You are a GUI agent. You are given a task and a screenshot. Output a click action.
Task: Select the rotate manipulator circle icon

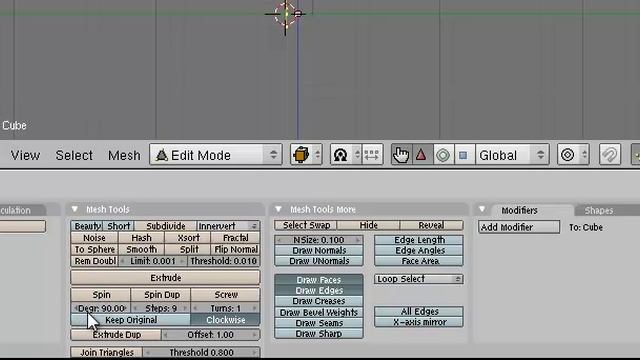pyautogui.click(x=443, y=155)
